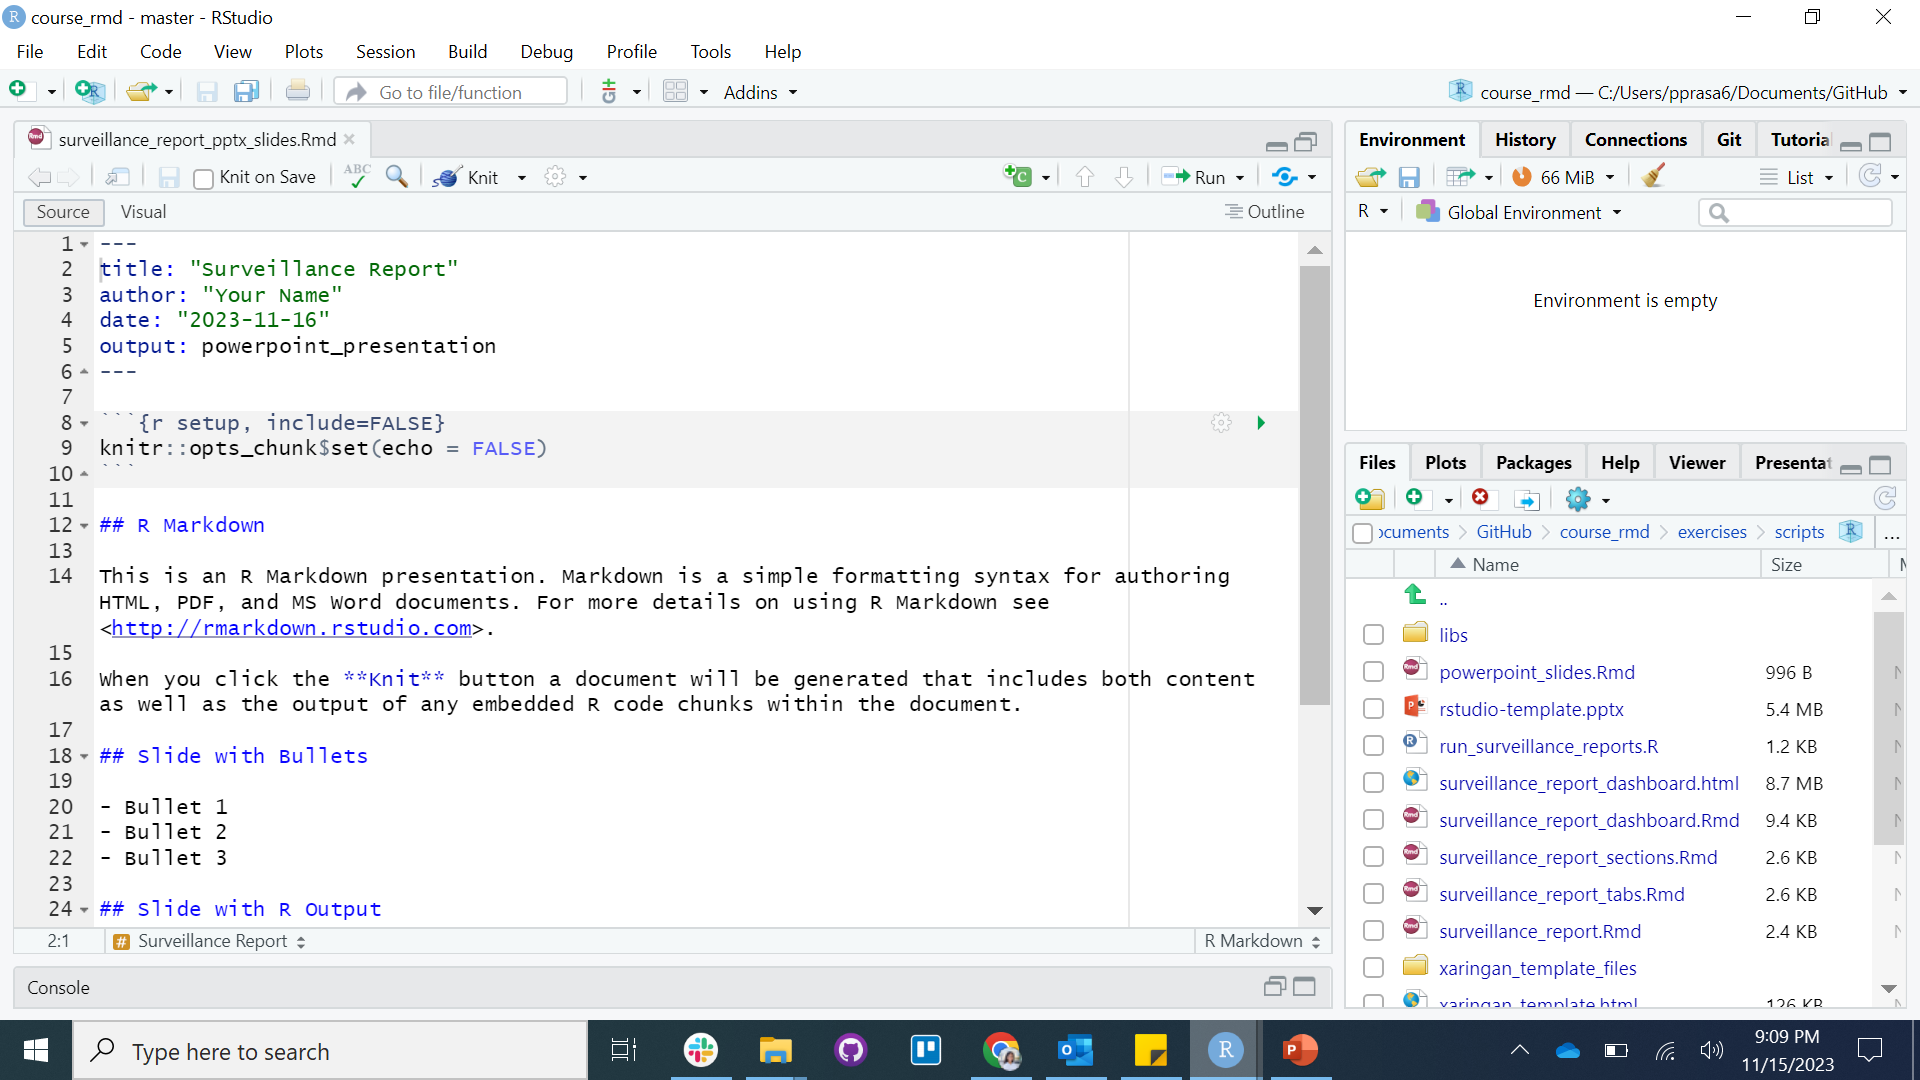This screenshot has height=1080, width=1920.
Task: Click the Run button
Action: [x=1194, y=177]
